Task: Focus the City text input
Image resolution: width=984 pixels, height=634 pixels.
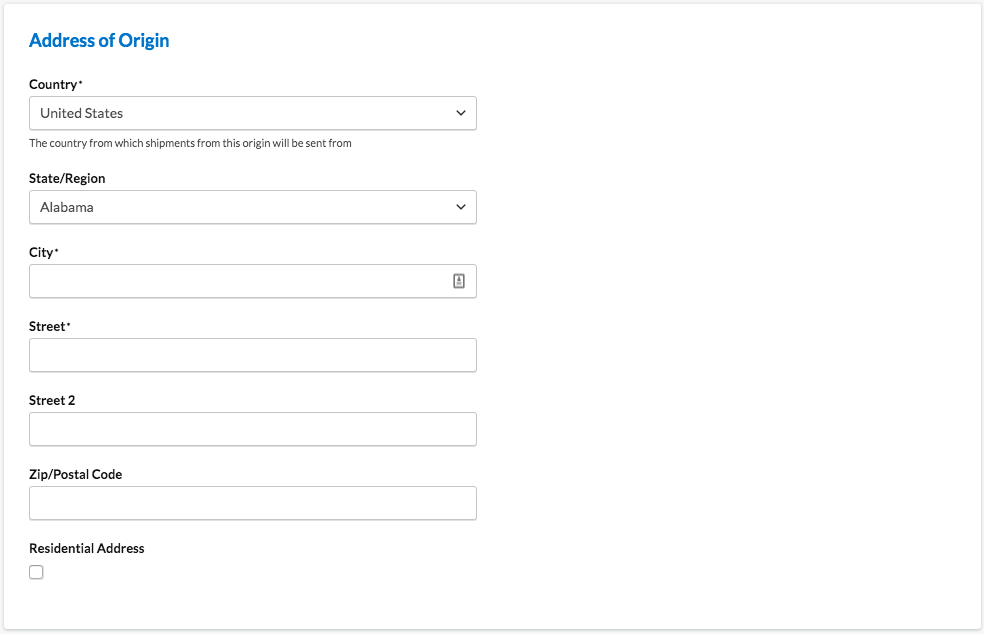Action: [235, 281]
